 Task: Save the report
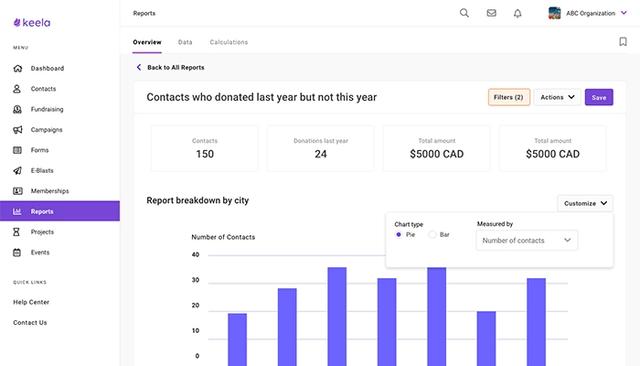click(599, 97)
